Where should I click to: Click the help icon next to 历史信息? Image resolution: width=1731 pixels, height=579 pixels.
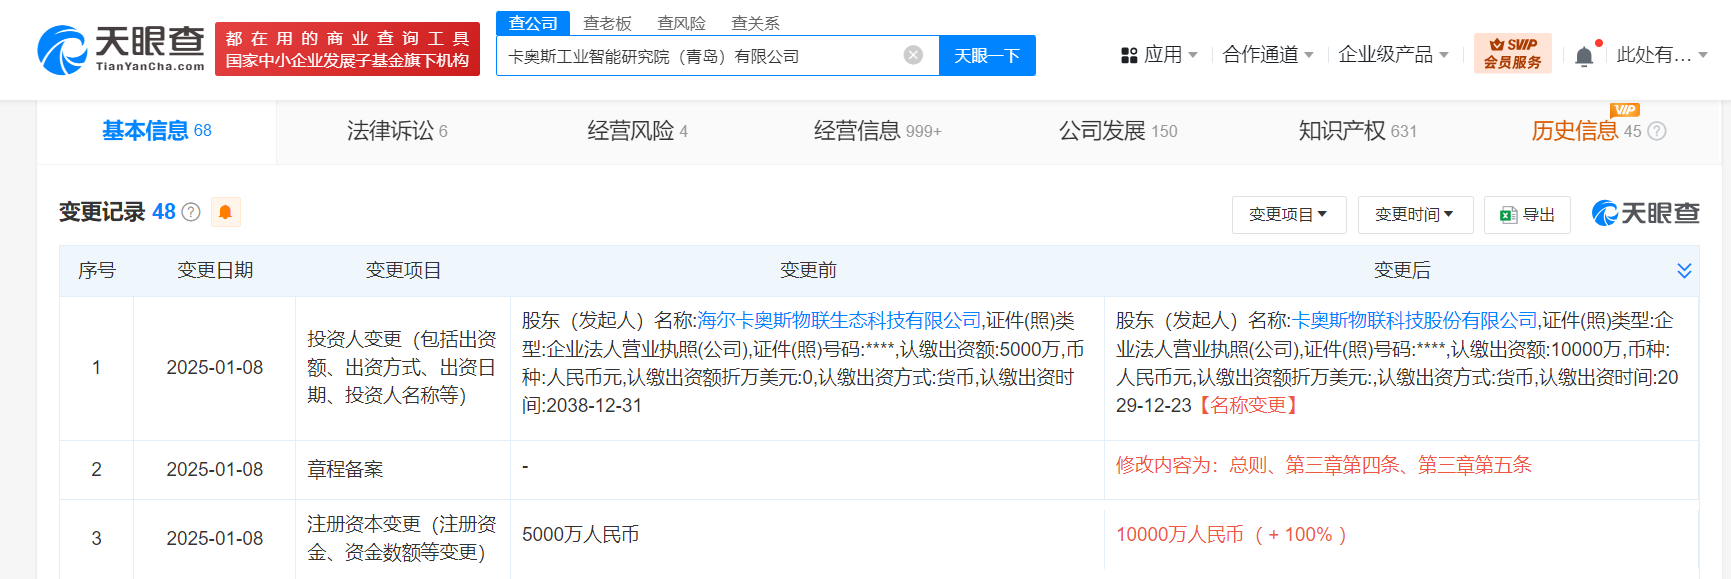point(1657,131)
